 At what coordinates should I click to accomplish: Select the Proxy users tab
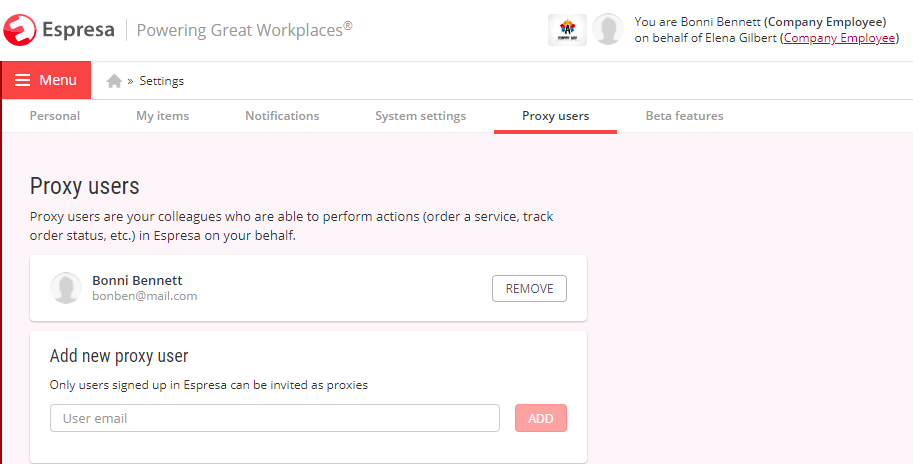click(x=555, y=116)
